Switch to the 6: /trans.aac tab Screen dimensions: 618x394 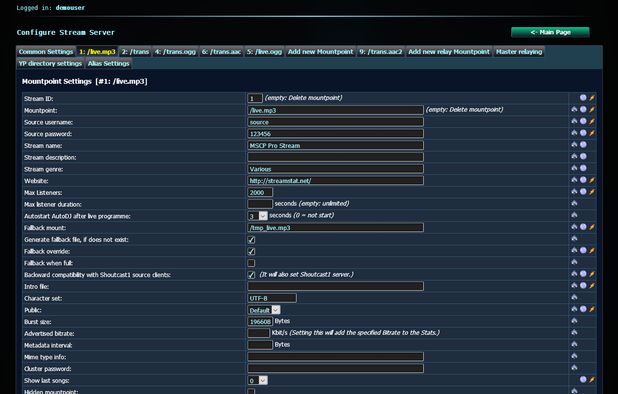[x=221, y=52]
